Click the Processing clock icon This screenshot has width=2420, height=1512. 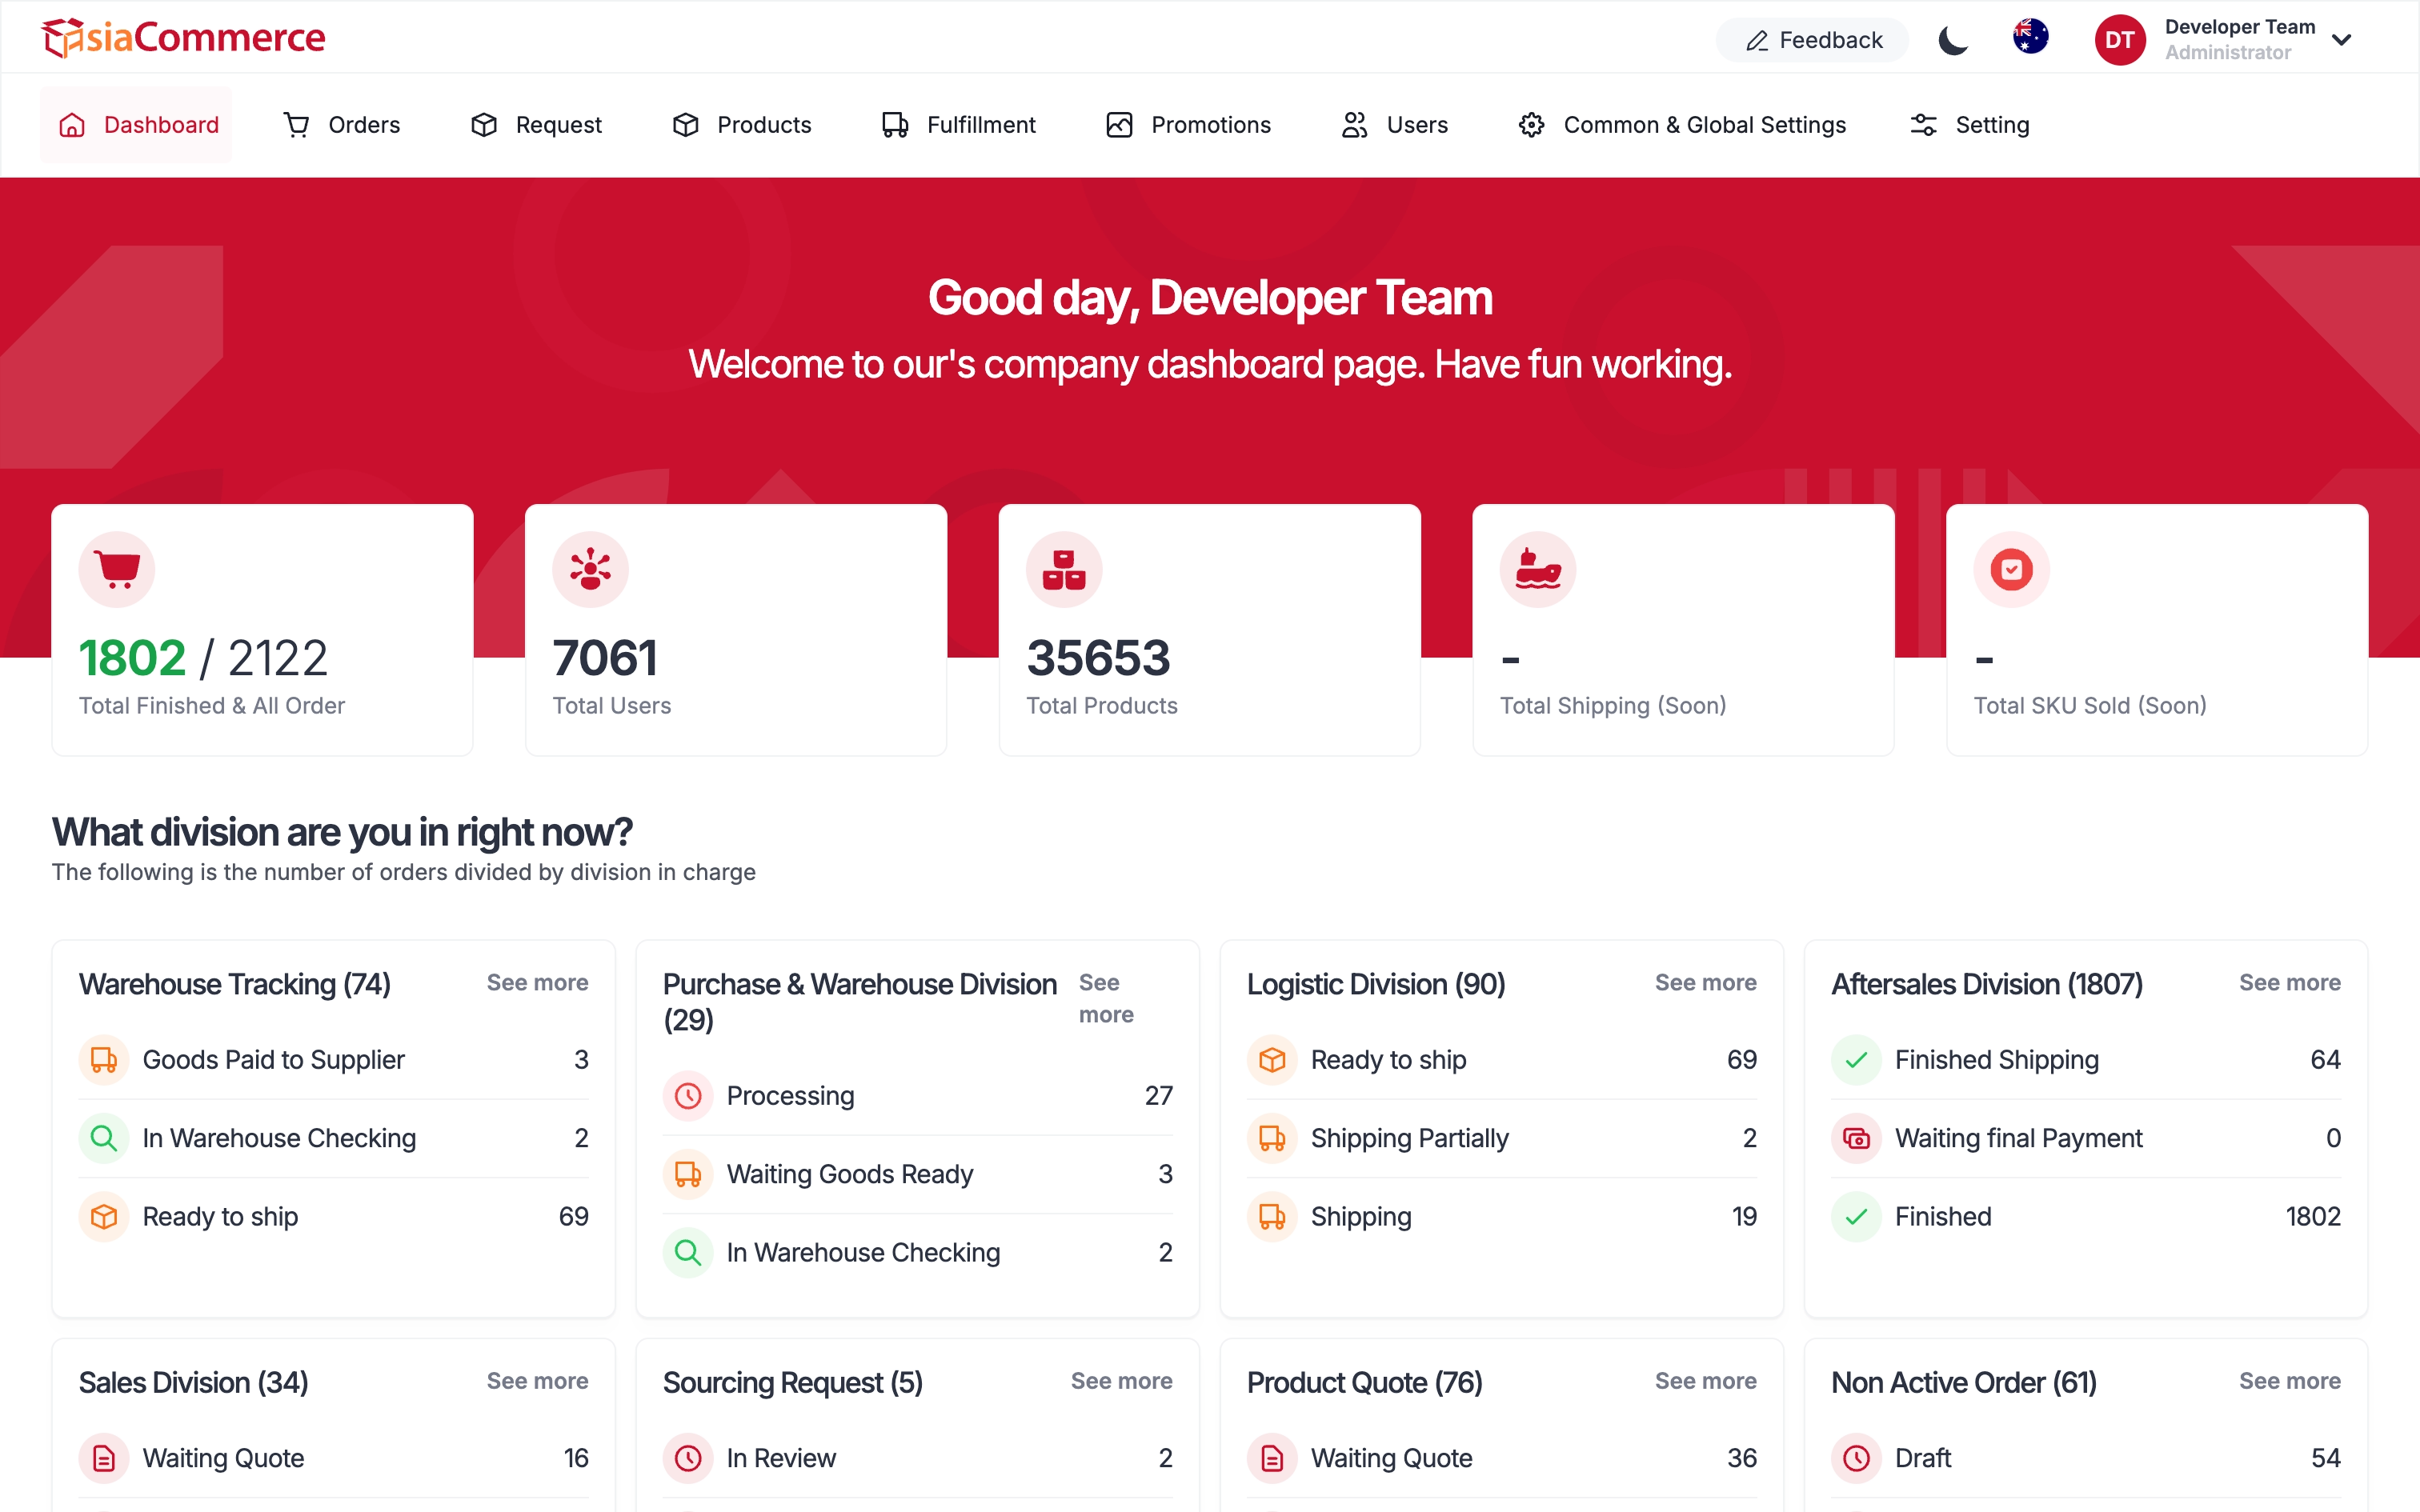pos(688,1096)
